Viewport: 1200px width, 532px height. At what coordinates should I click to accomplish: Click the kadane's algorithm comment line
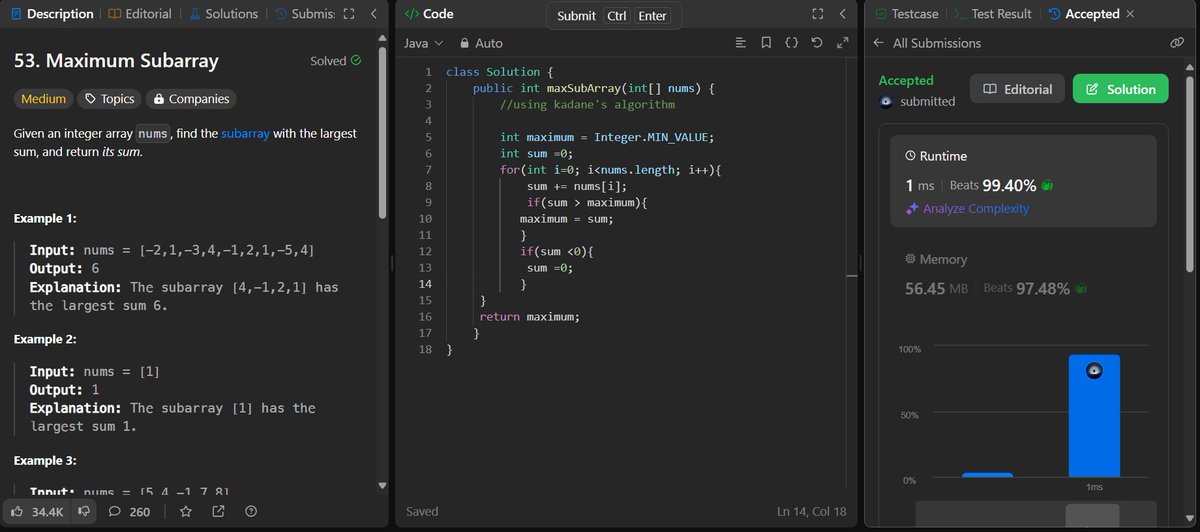coord(588,104)
